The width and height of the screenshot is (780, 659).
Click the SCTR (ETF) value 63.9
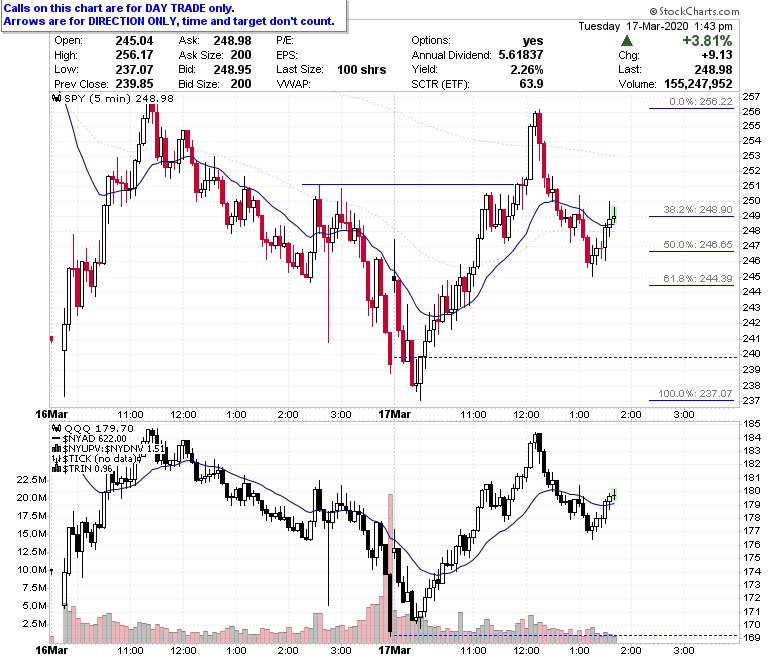[x=531, y=84]
